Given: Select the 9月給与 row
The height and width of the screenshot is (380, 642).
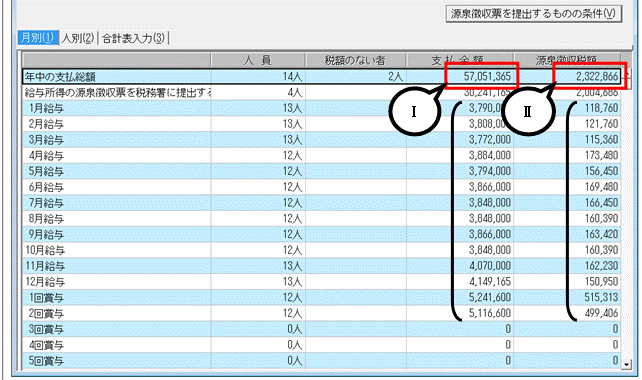Looking at the screenshot, I should click(321, 234).
